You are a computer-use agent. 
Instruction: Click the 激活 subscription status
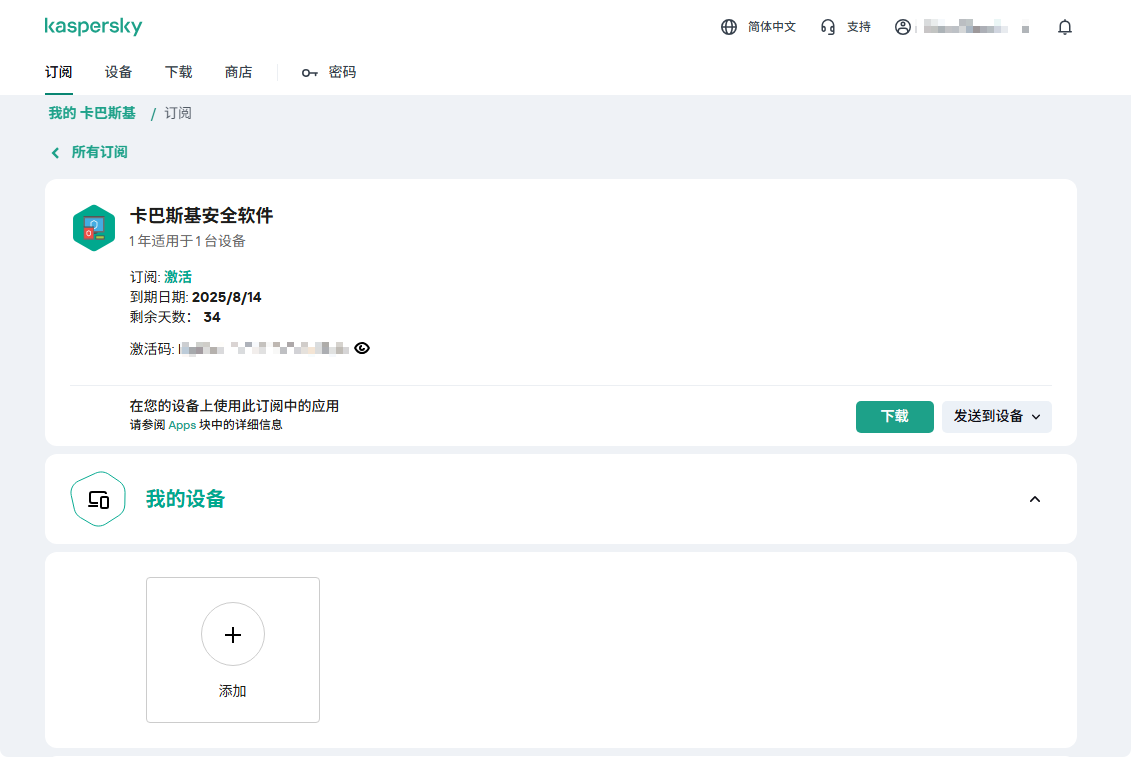tap(178, 277)
